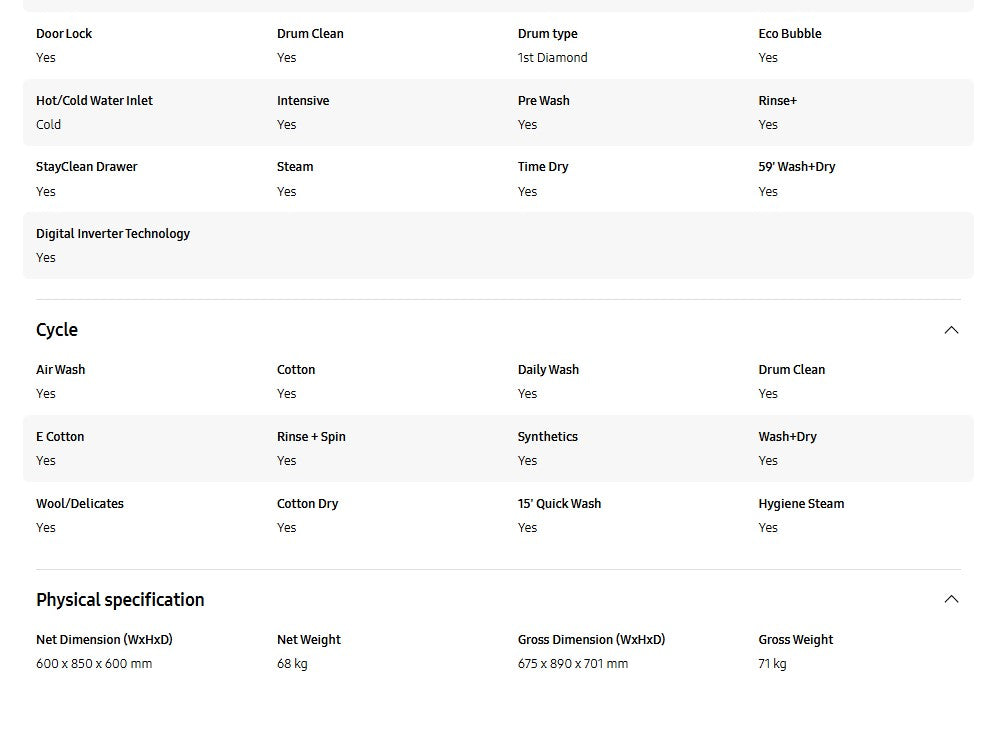Click the StayClean Drawer label
Viewport: 997px width, 738px height.
tap(87, 167)
